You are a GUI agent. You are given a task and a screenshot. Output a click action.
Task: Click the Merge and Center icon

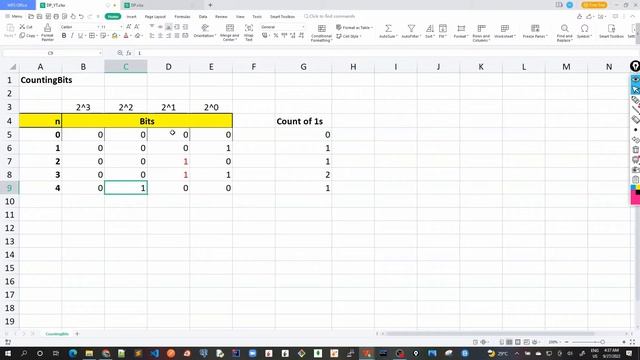[x=230, y=28]
